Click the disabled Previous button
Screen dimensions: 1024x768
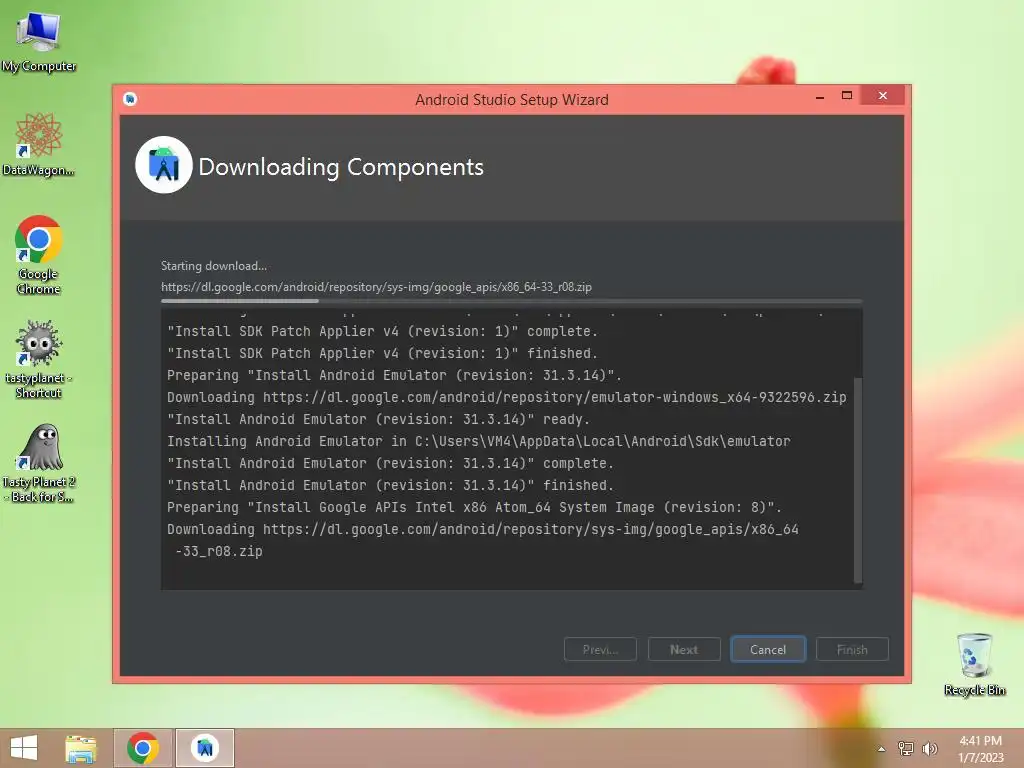600,649
